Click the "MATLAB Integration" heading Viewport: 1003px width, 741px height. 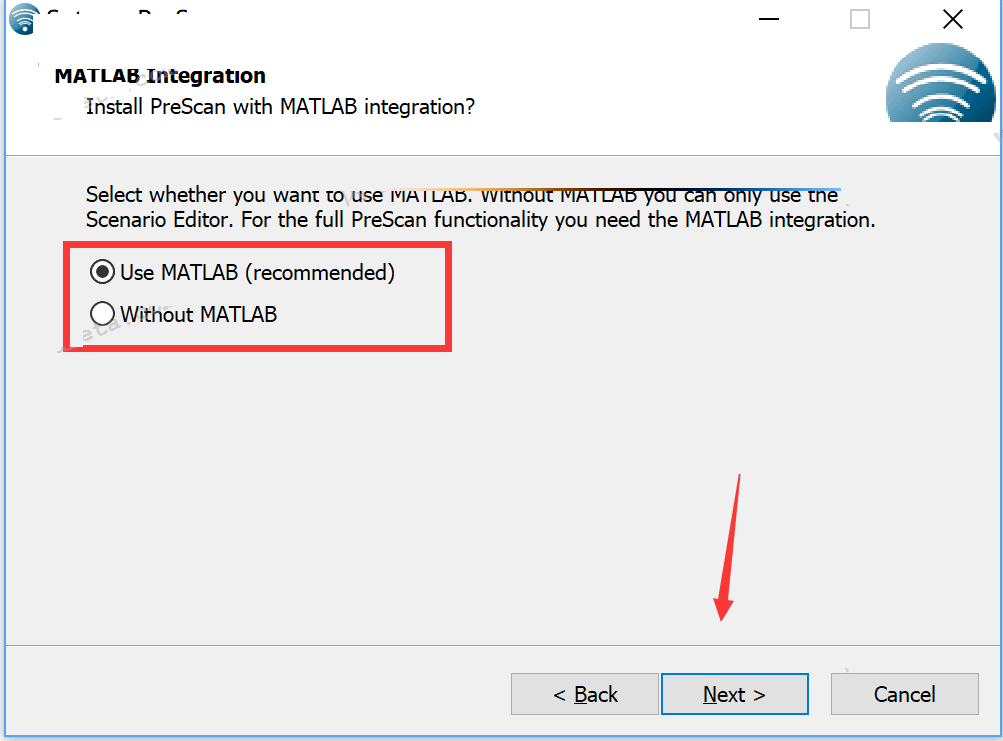coord(160,76)
